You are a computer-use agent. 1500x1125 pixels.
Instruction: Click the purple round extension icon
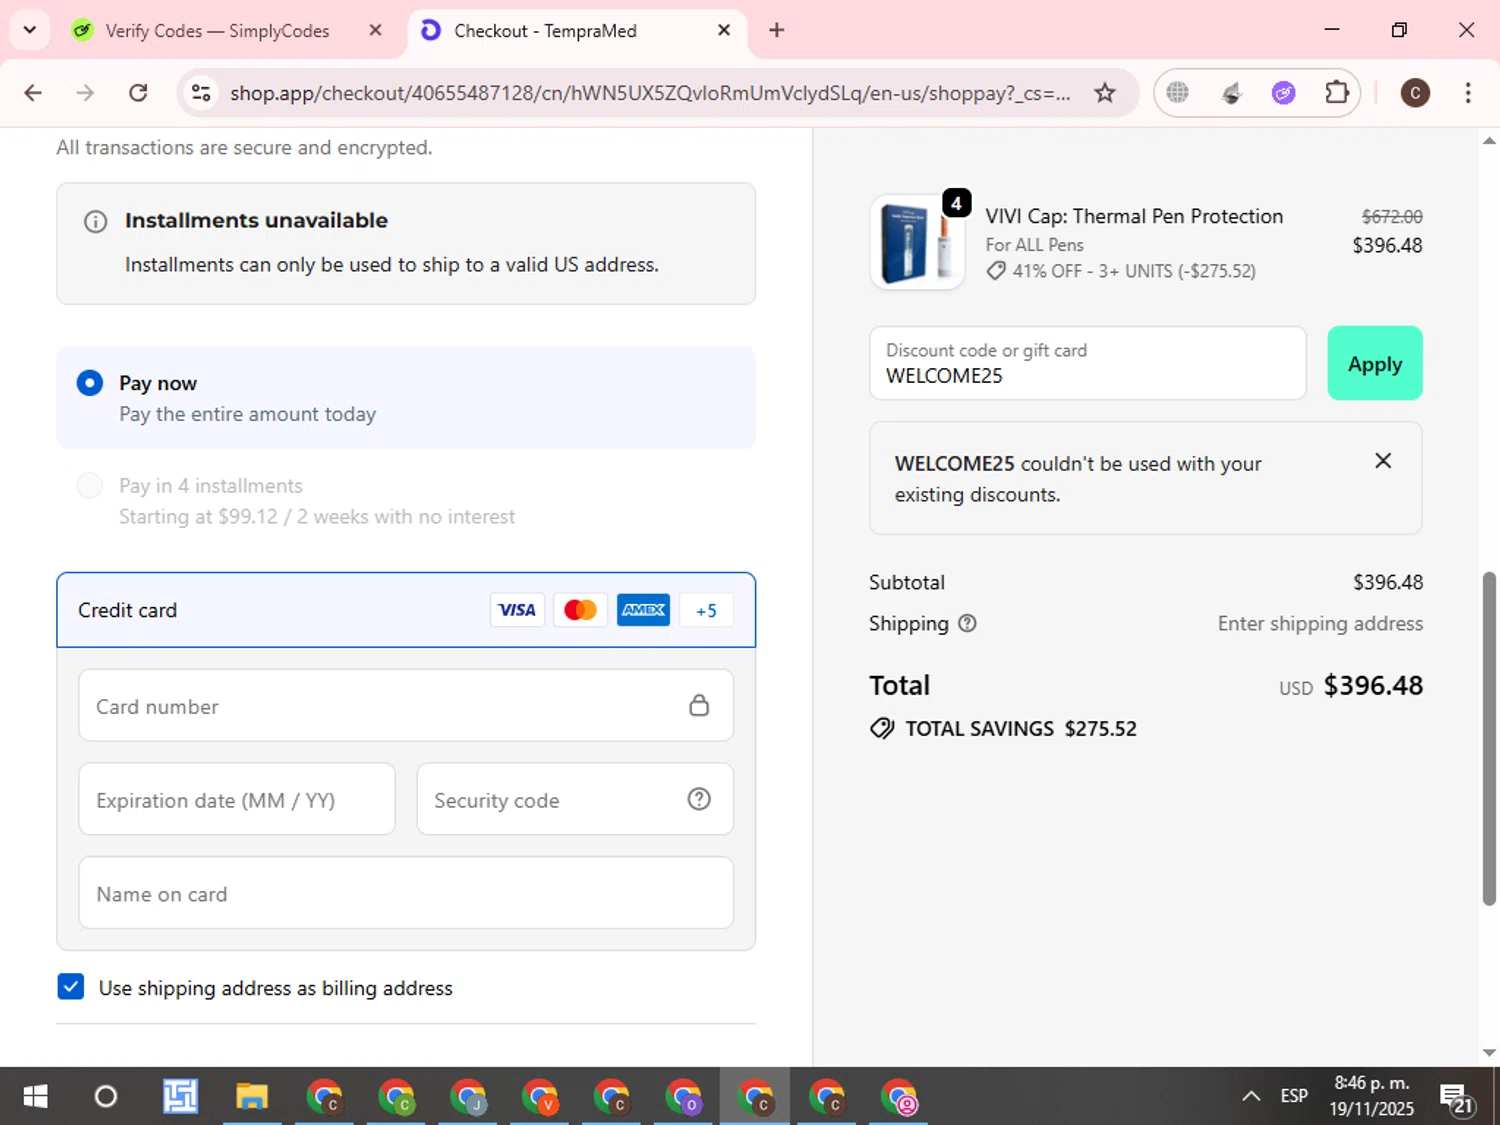1283,93
